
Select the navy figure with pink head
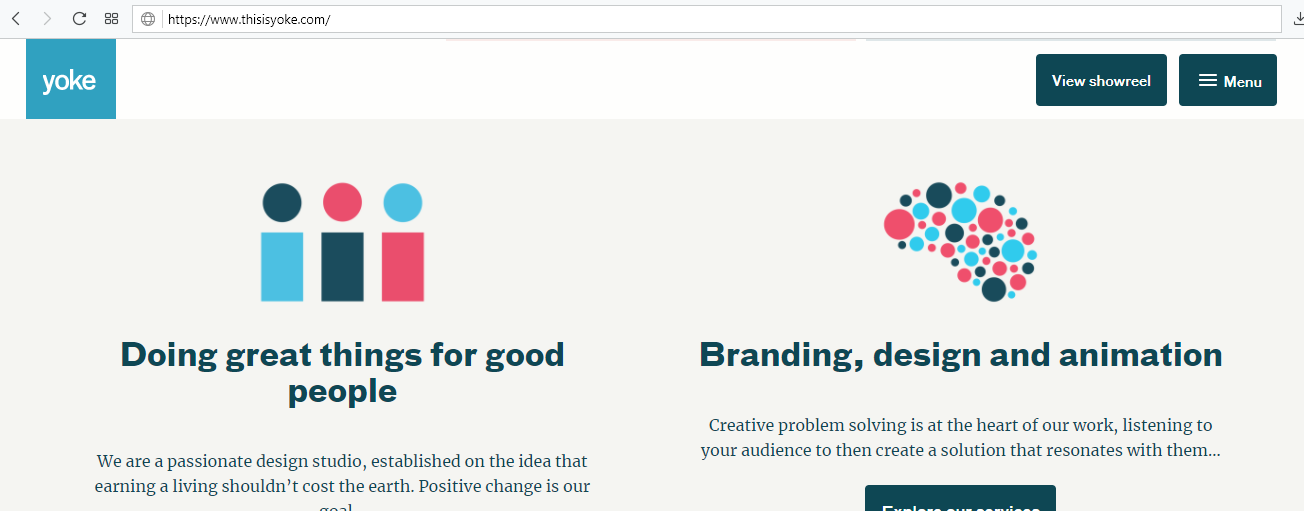pyautogui.click(x=342, y=242)
